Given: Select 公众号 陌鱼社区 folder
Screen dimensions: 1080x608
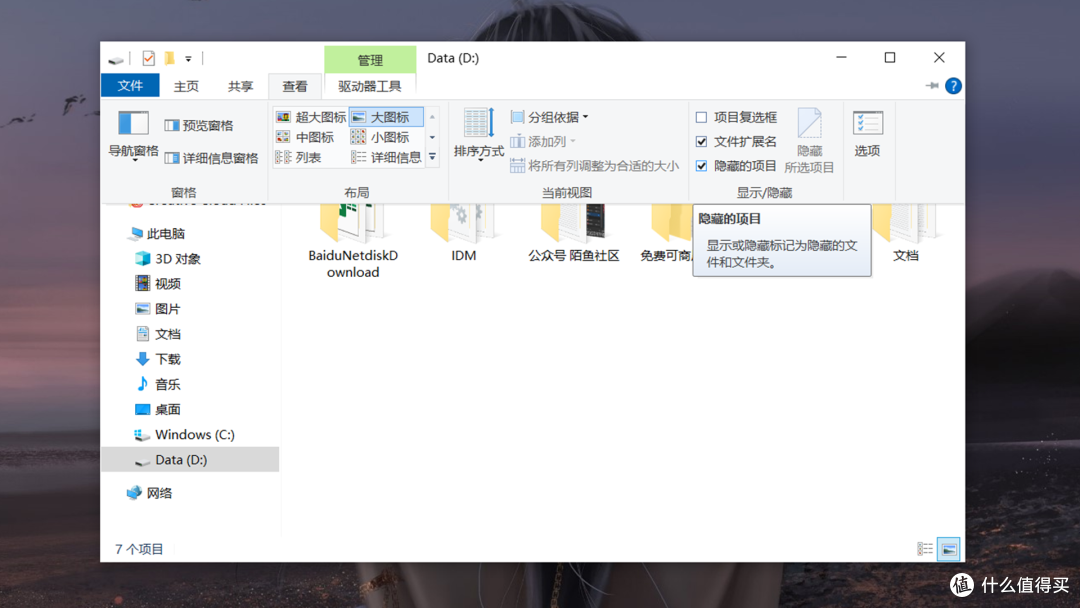Looking at the screenshot, I should pyautogui.click(x=574, y=234).
